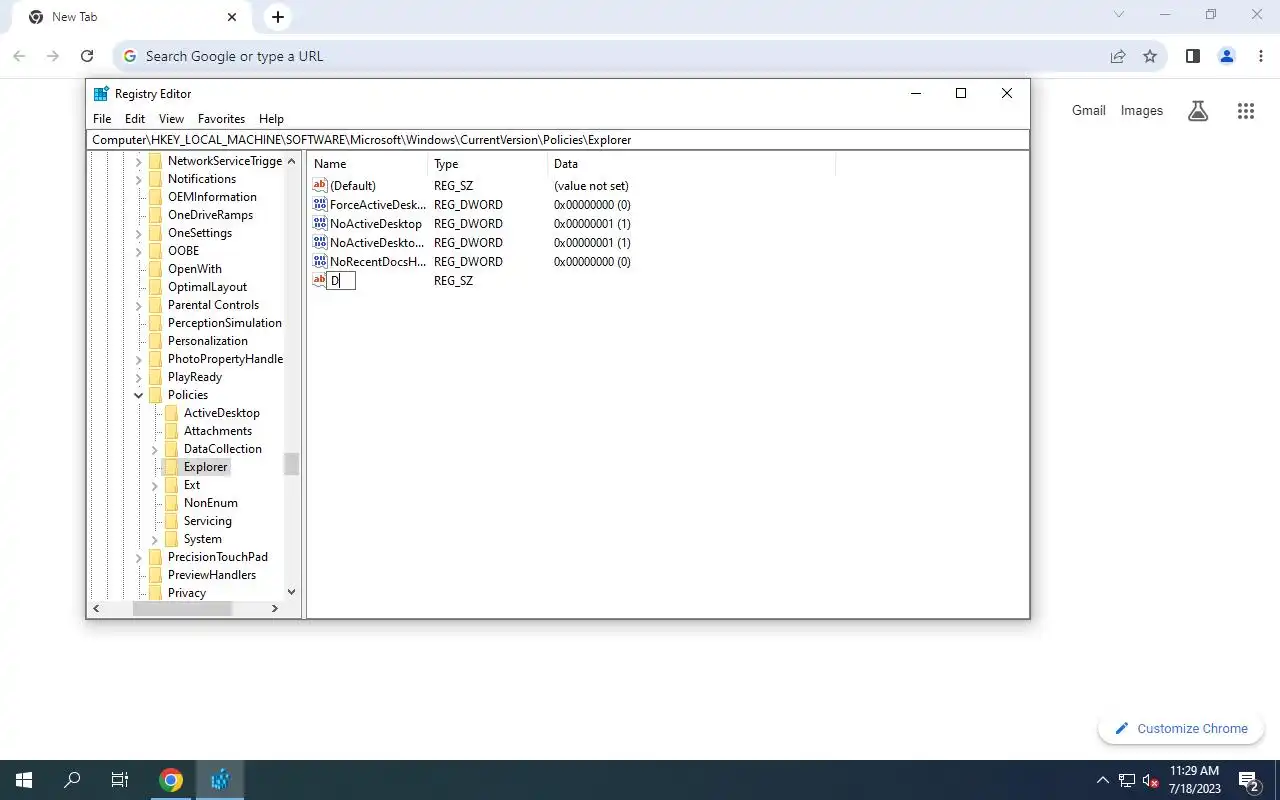Click the Explorer folder icon in tree
Screen dimensions: 1280x800
click(171, 467)
